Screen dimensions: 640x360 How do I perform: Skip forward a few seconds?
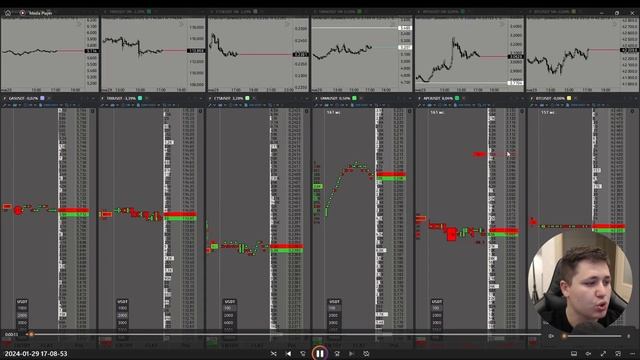[337, 353]
